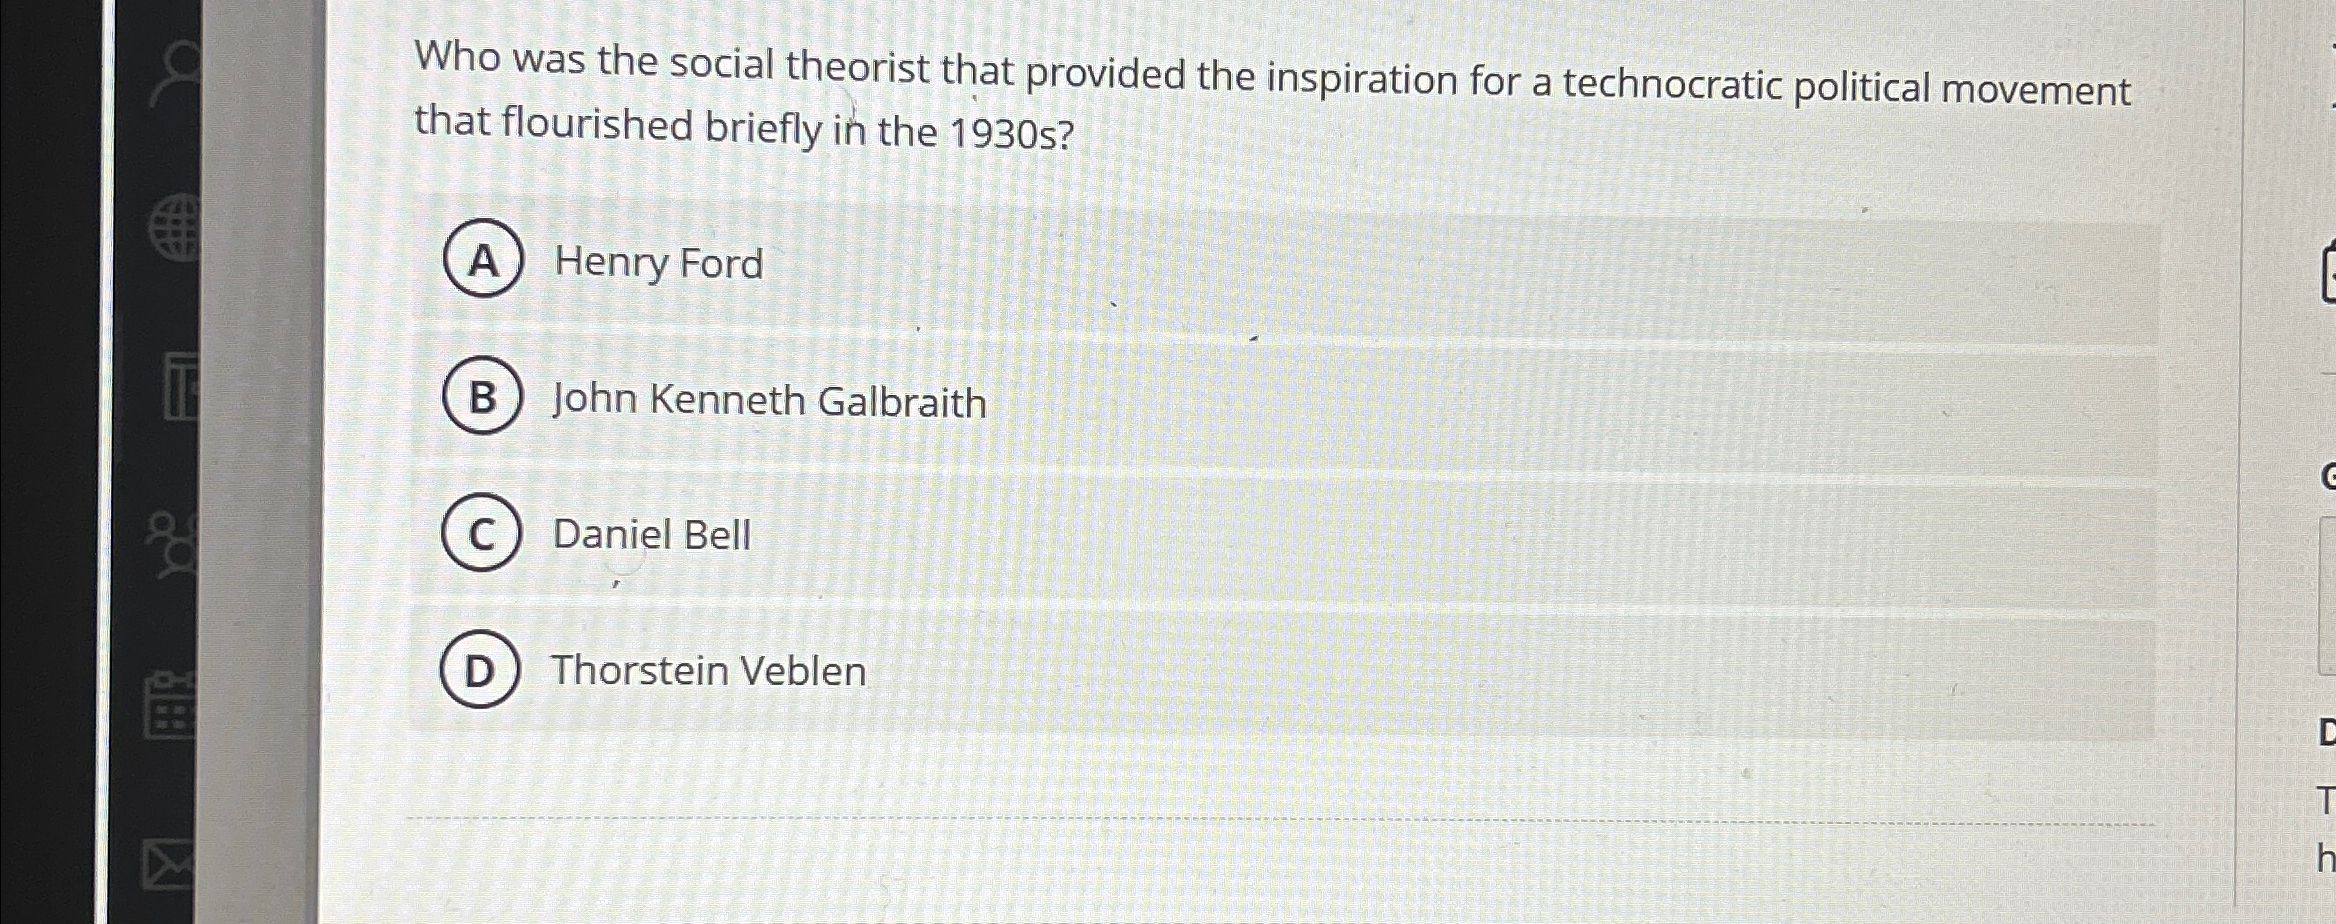Click the Thorstein Veblen answer text
The width and height of the screenshot is (2336, 924).
pos(710,670)
